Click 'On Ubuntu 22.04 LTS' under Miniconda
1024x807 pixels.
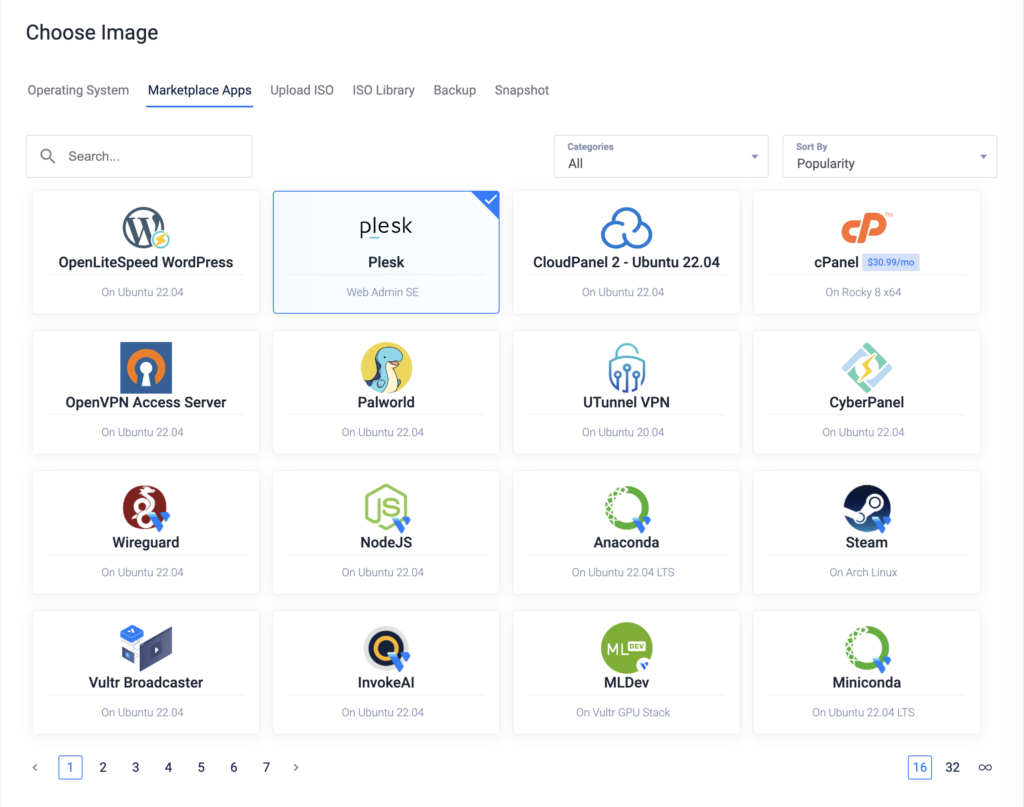point(863,712)
